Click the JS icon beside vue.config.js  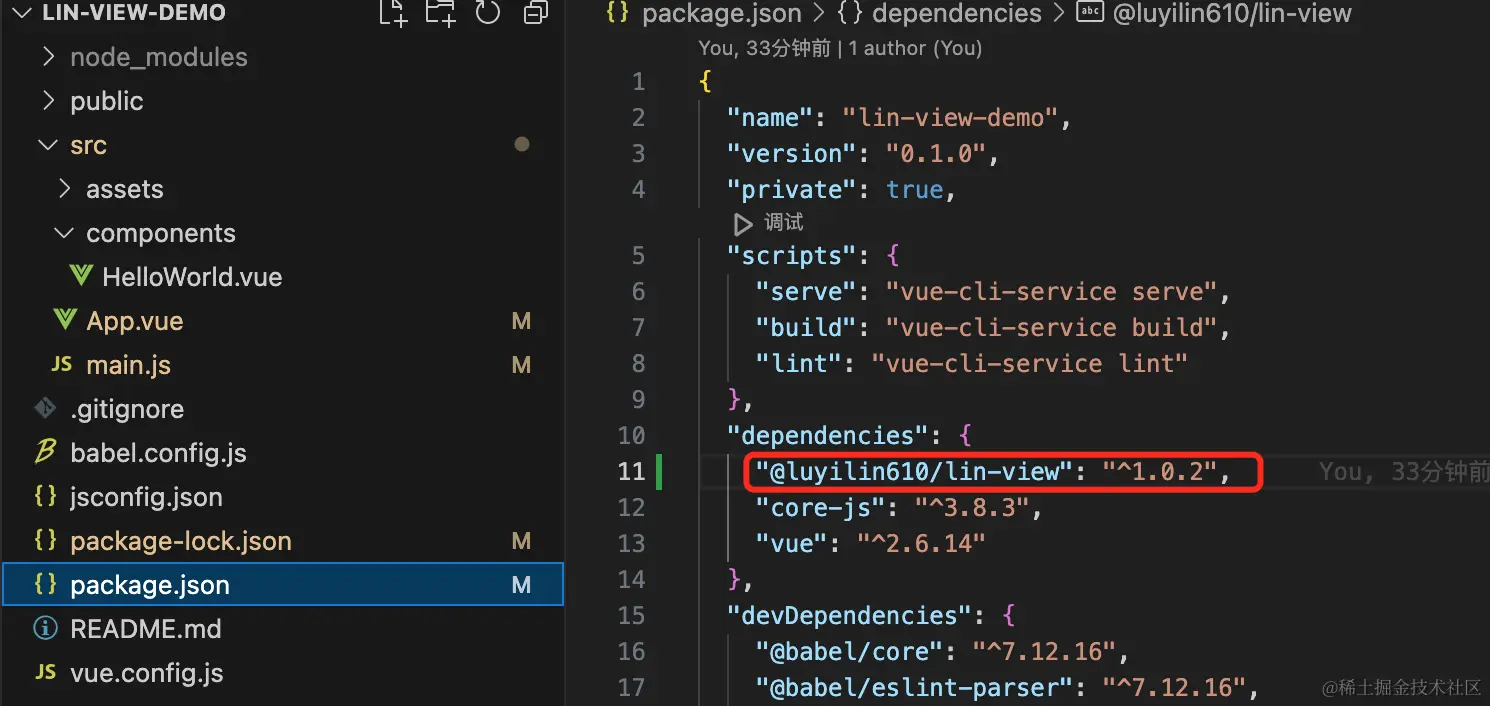(45, 673)
